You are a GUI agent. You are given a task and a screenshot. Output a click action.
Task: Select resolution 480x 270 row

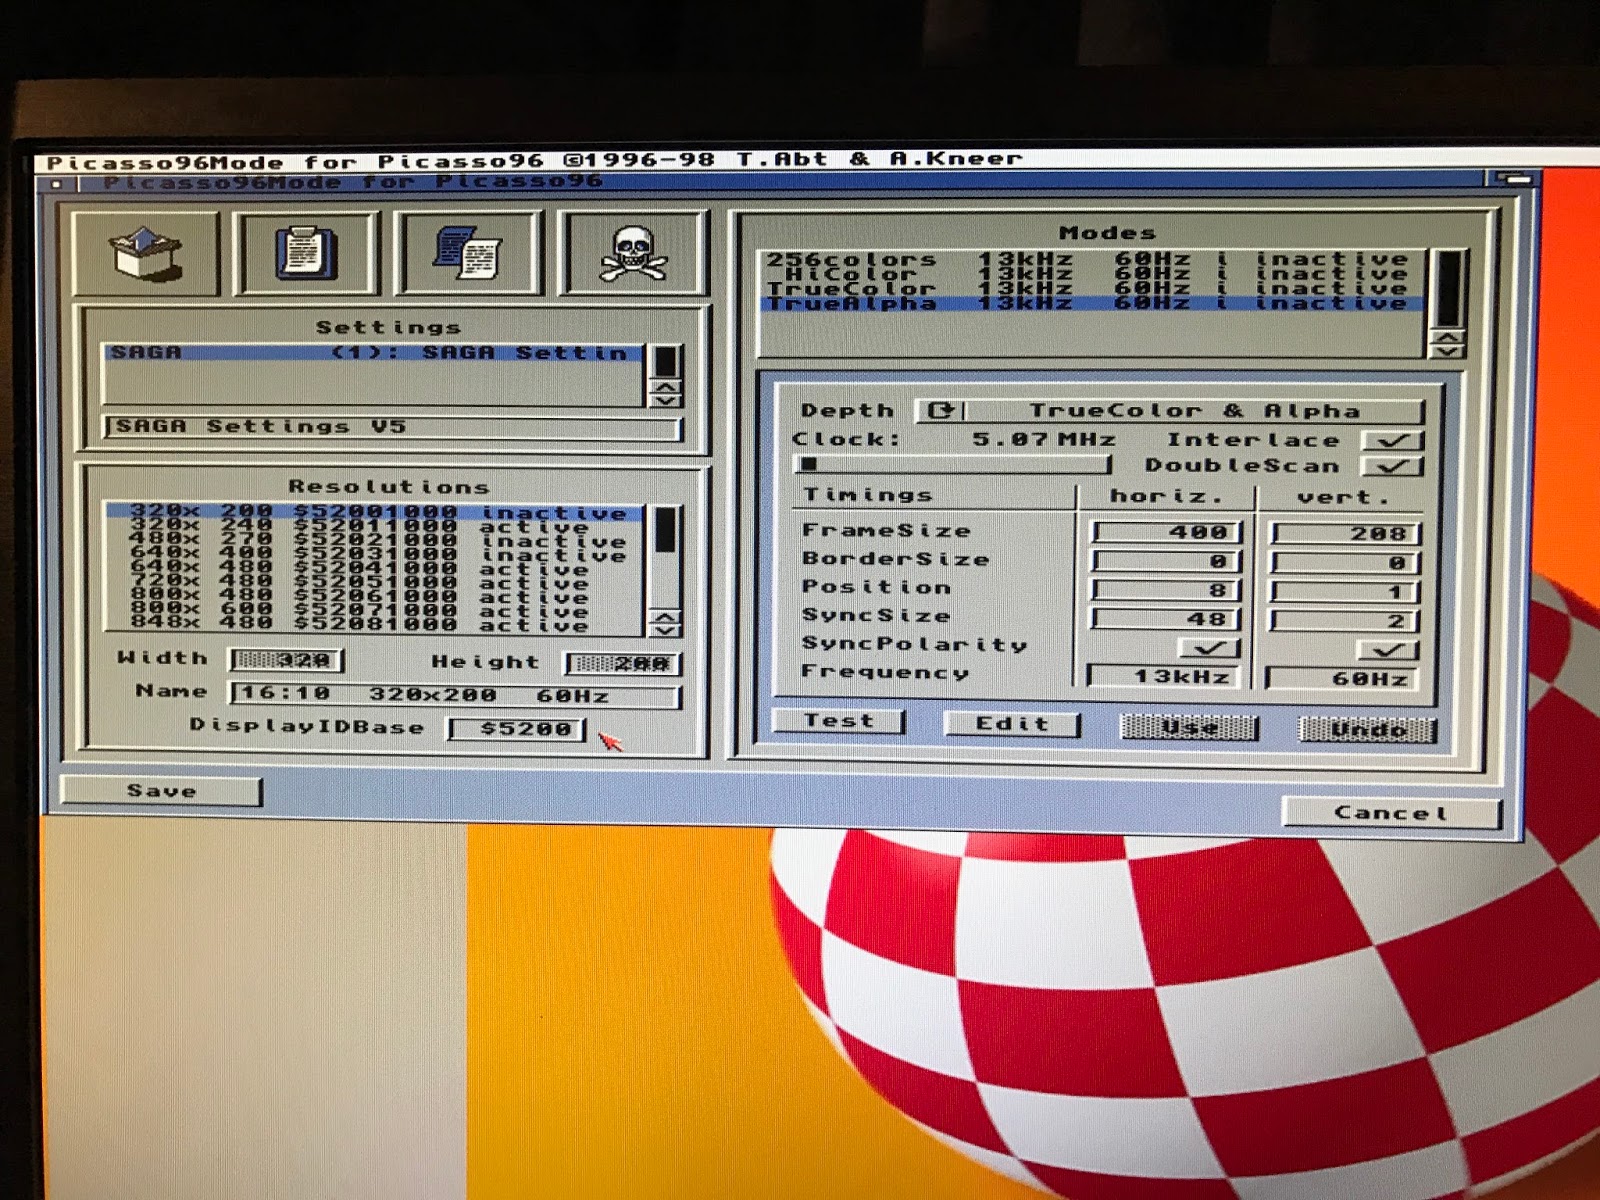[x=375, y=540]
